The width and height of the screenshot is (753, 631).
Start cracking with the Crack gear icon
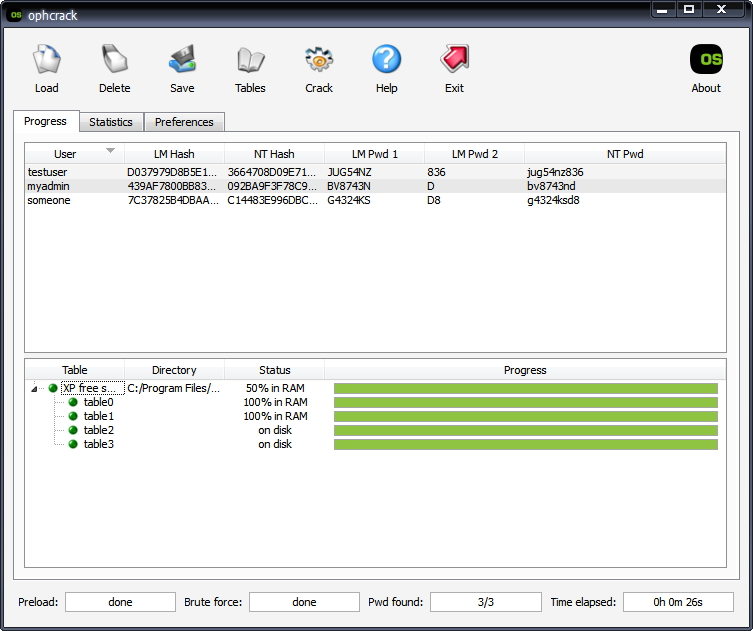point(319,60)
